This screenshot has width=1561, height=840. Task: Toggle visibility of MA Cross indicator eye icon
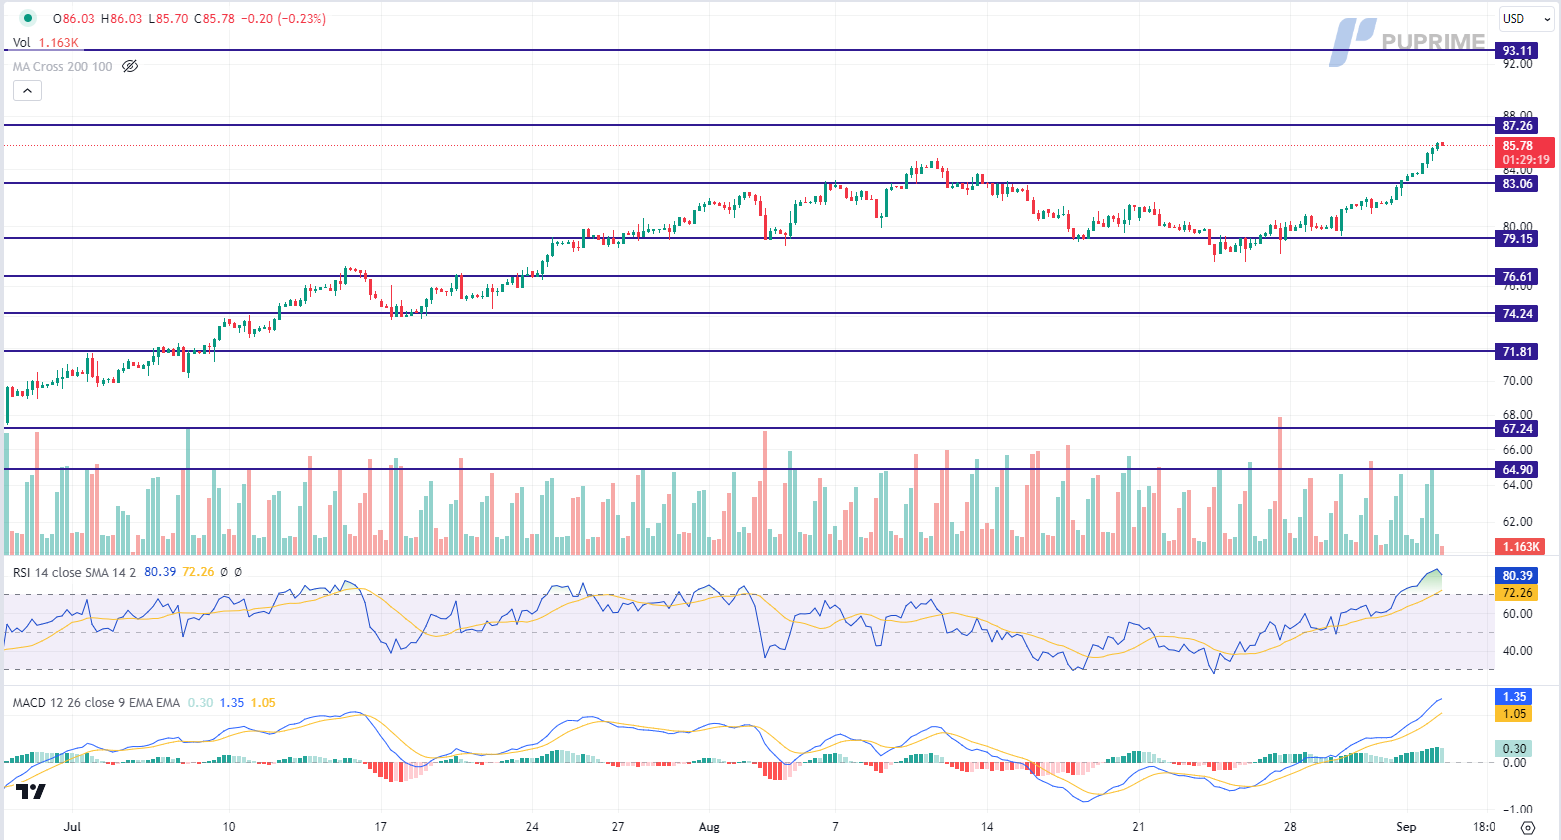click(130, 67)
